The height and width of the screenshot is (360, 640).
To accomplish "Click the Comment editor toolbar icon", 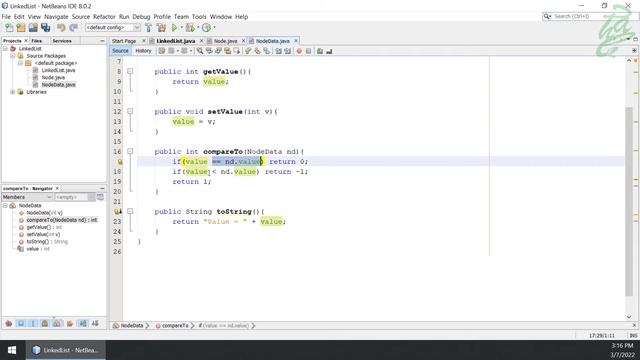I will [x=320, y=51].
